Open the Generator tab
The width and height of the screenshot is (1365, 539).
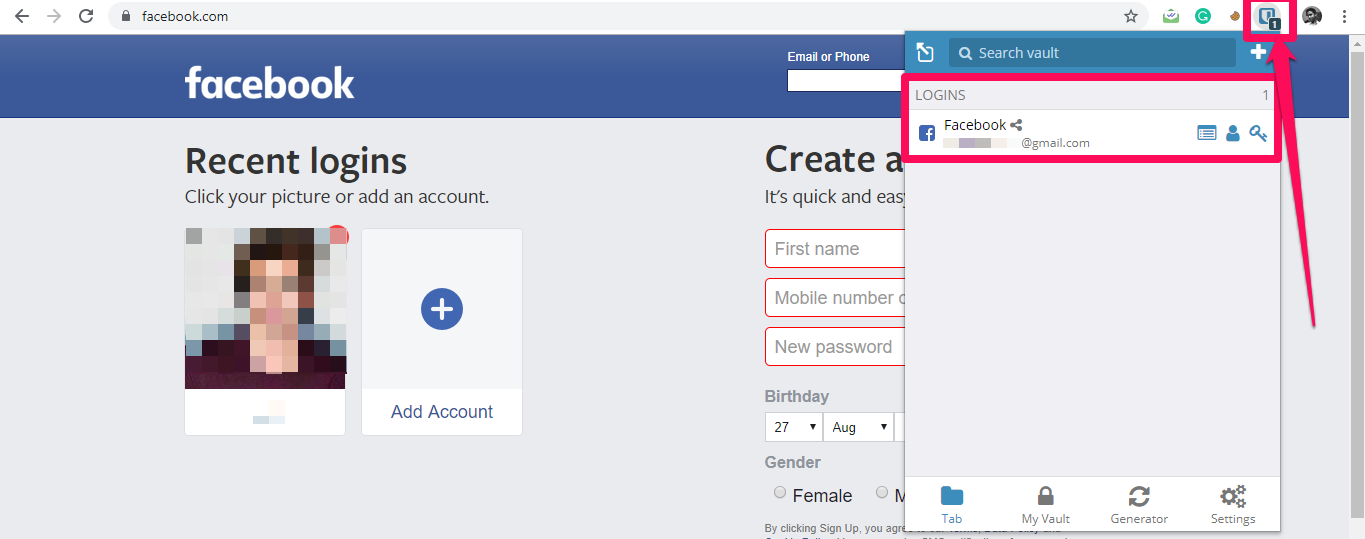point(1139,505)
